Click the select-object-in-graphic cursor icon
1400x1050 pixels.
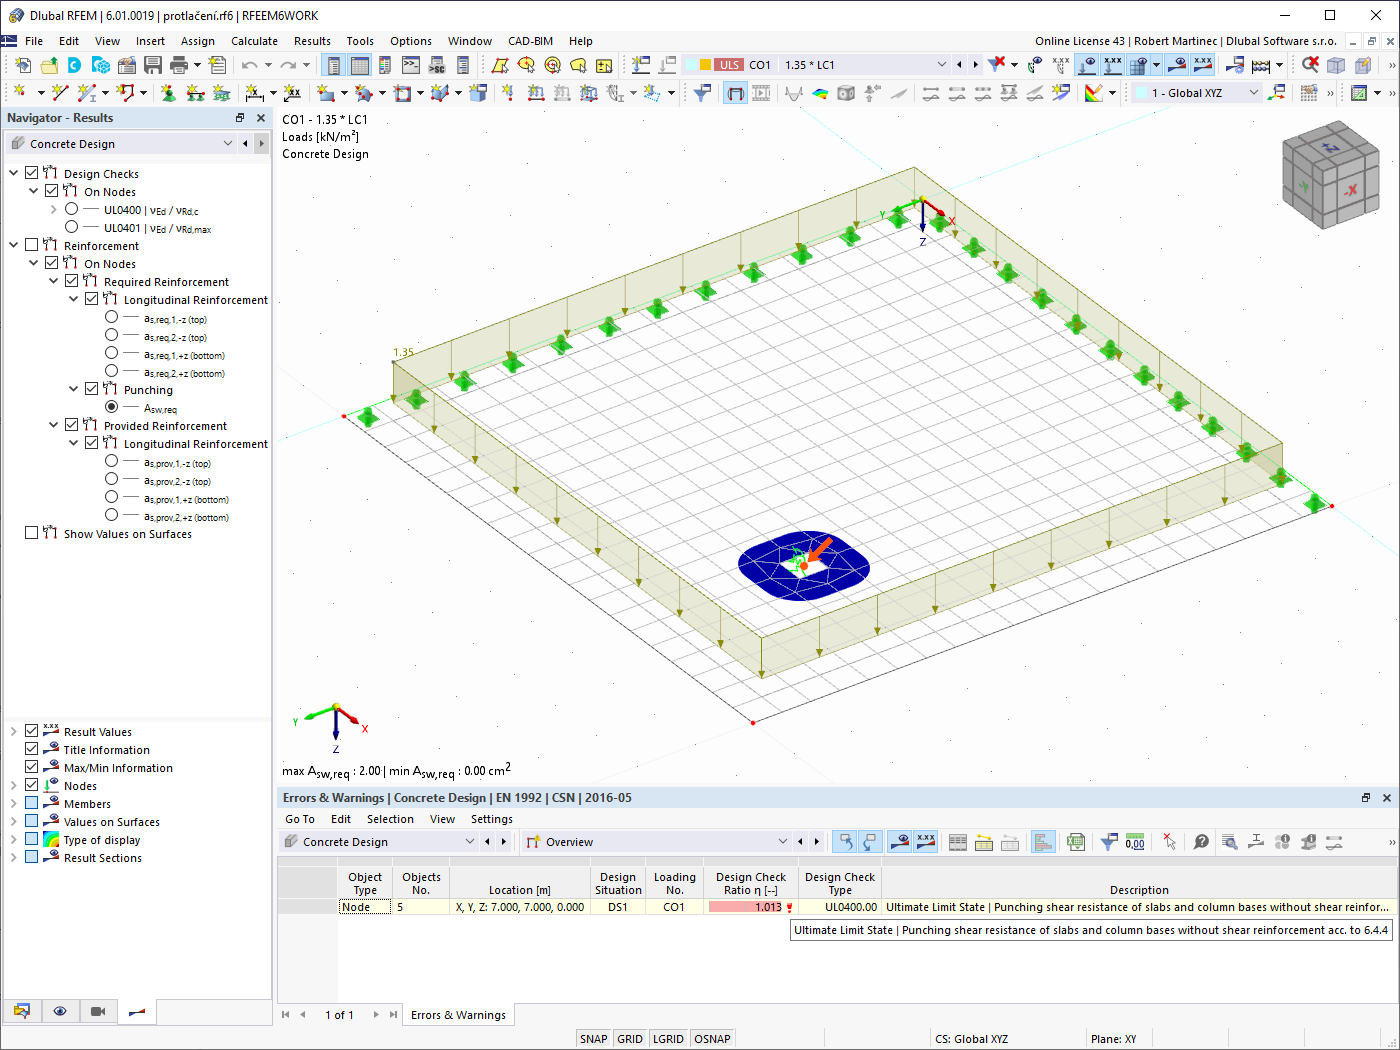1169,842
